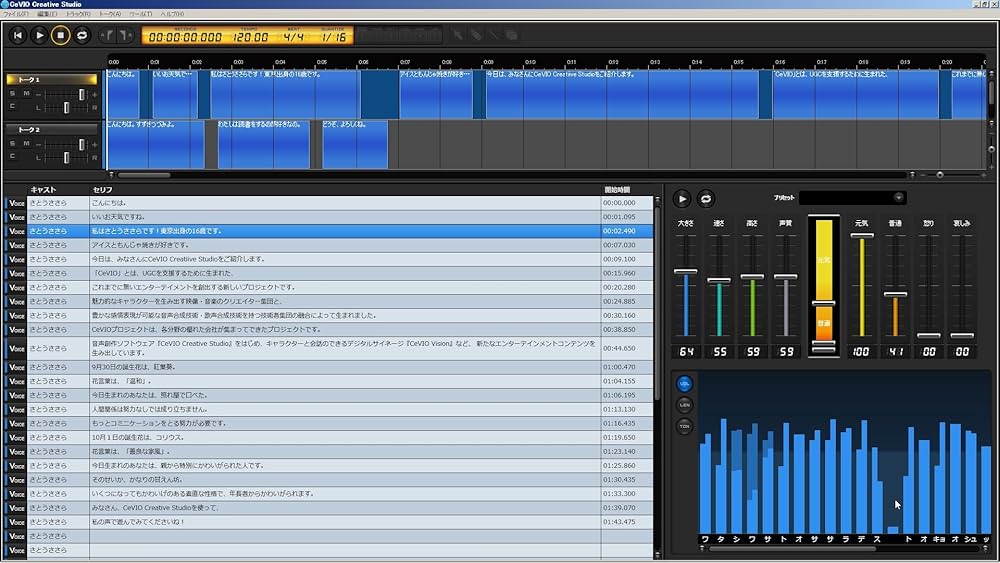Image resolution: width=1000 pixels, height=563 pixels.
Task: Mute (M) the トーク1 track
Action: [26, 93]
